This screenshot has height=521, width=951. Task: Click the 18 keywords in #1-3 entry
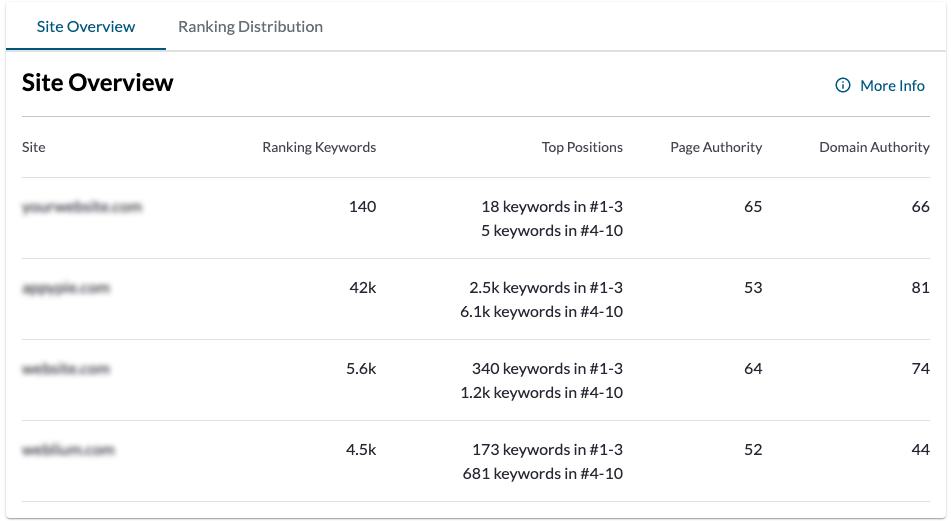(x=552, y=207)
